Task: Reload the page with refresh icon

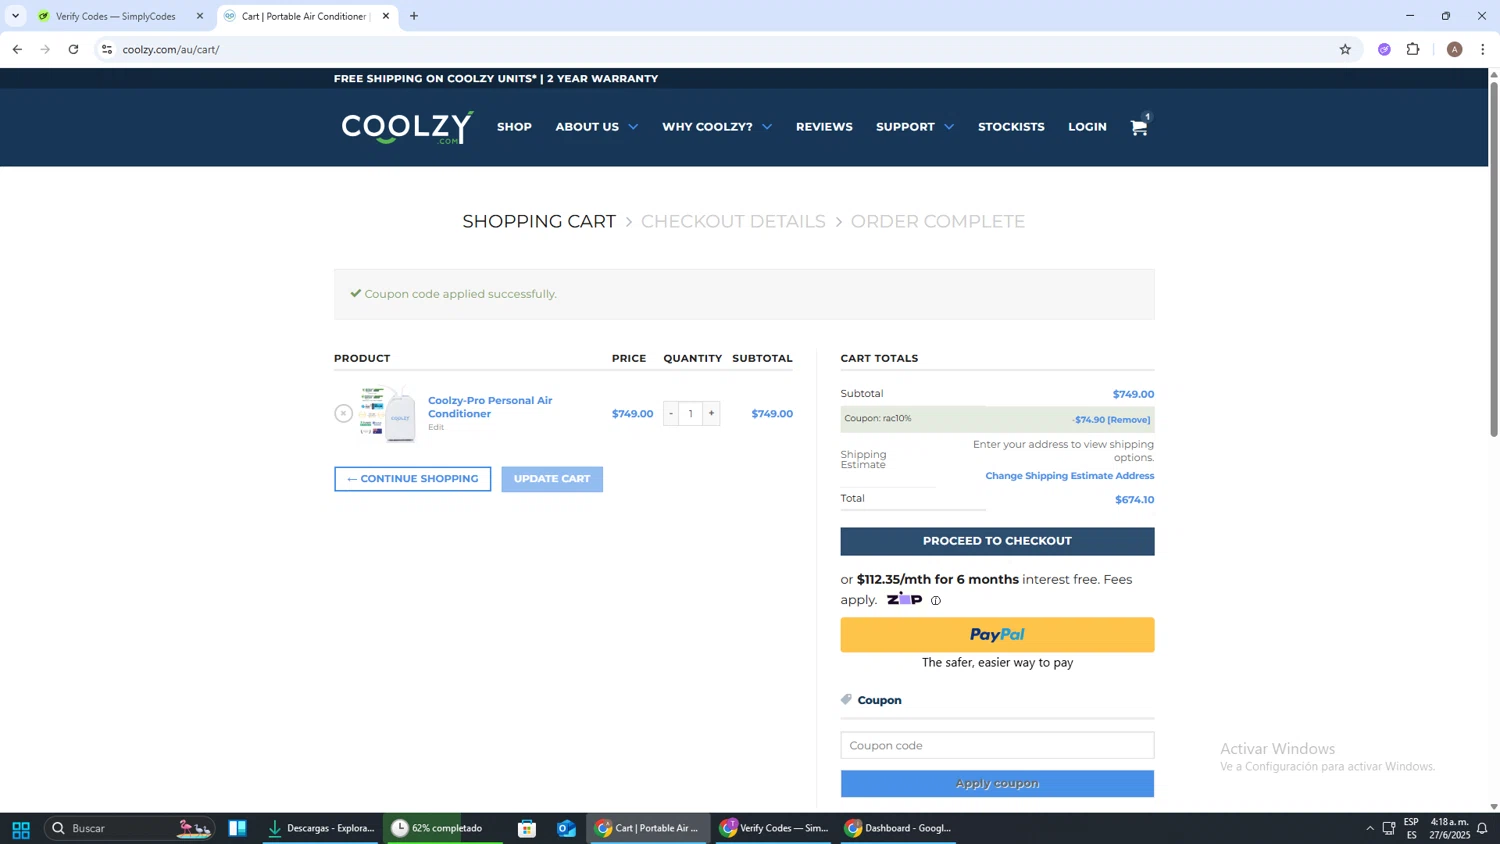Action: coord(73,49)
